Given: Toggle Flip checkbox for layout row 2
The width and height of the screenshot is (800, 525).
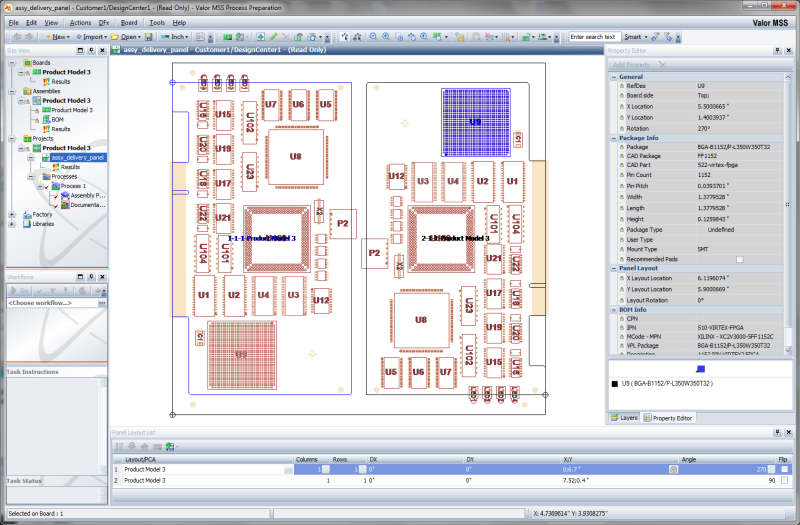Looking at the screenshot, I should click(784, 480).
